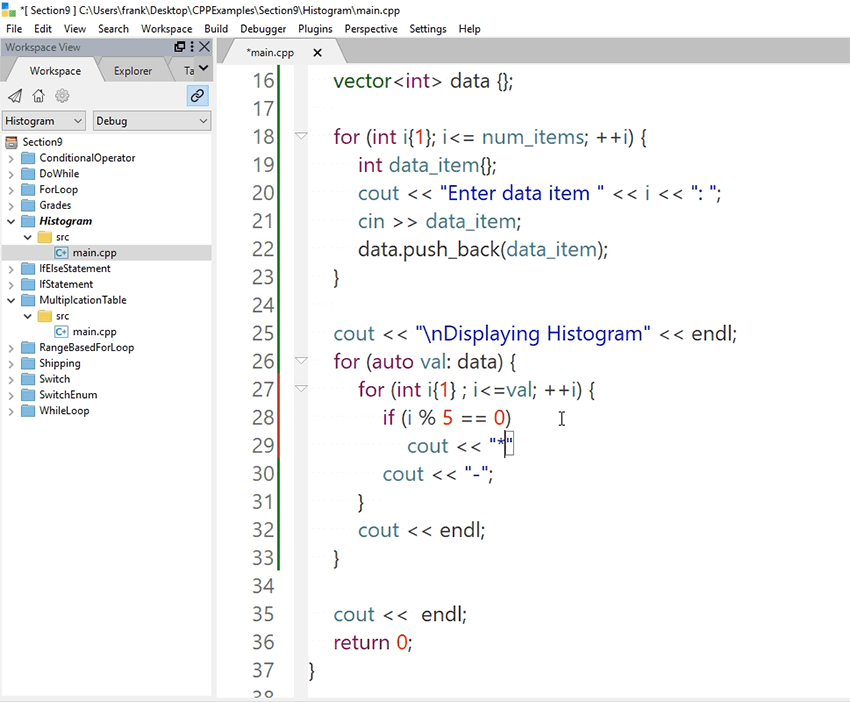Open the workspace settings gear icon

(x=60, y=95)
